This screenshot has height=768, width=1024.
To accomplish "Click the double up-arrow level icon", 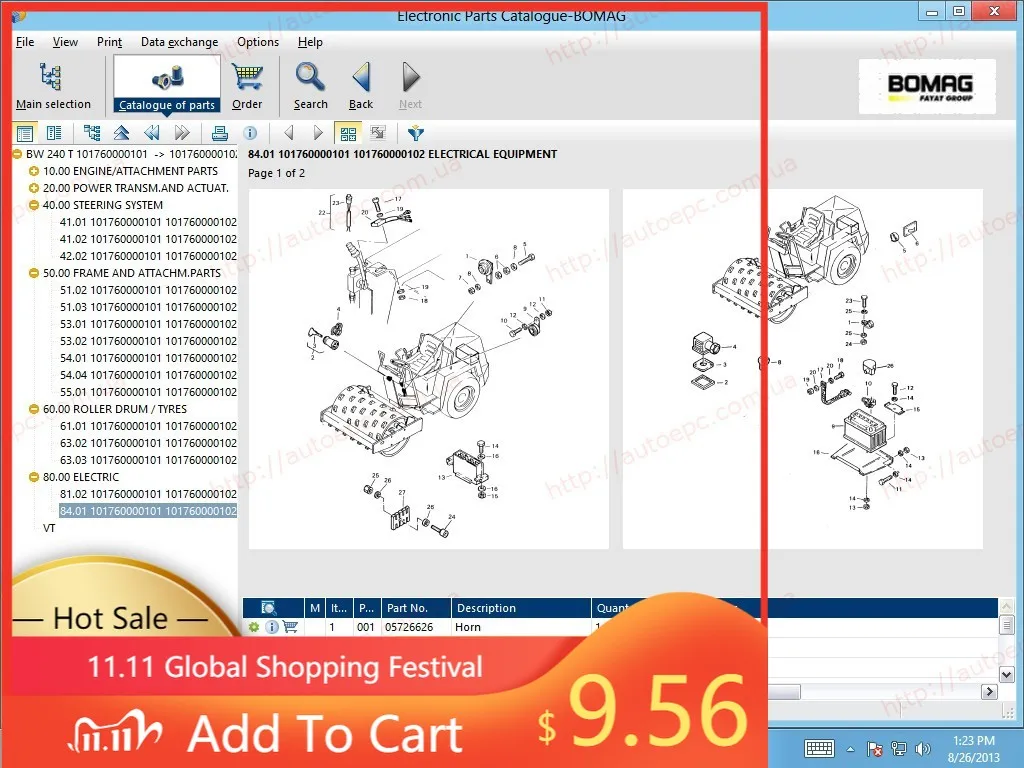I will tap(121, 133).
